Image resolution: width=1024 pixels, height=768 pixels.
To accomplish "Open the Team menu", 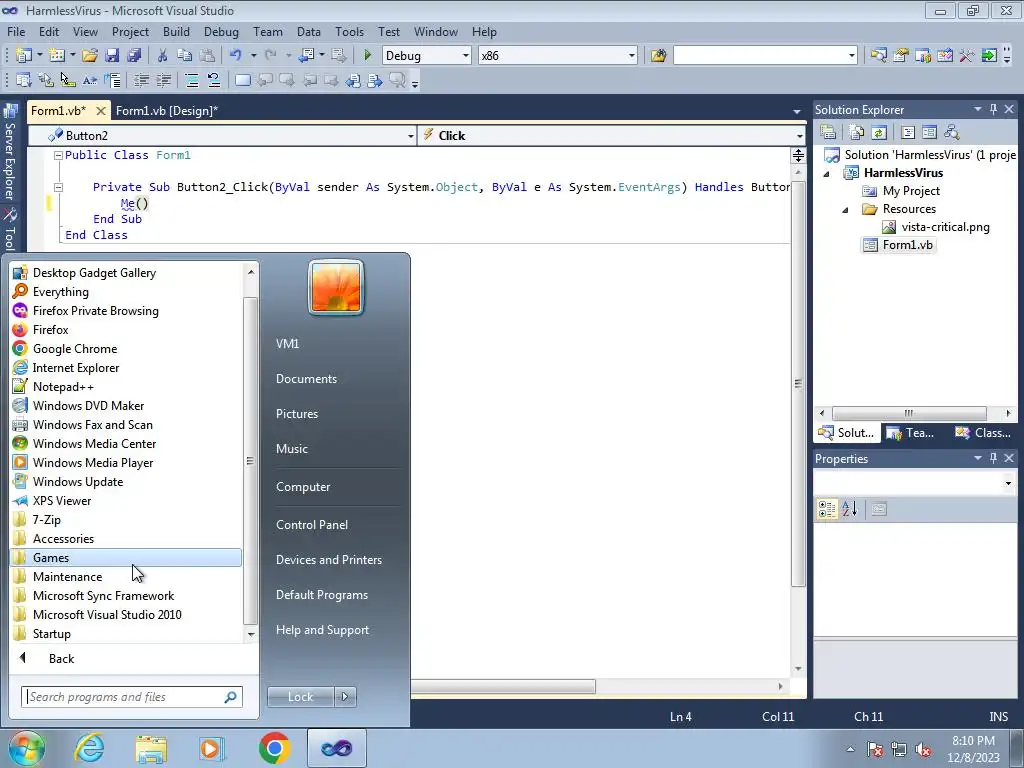I will [268, 31].
